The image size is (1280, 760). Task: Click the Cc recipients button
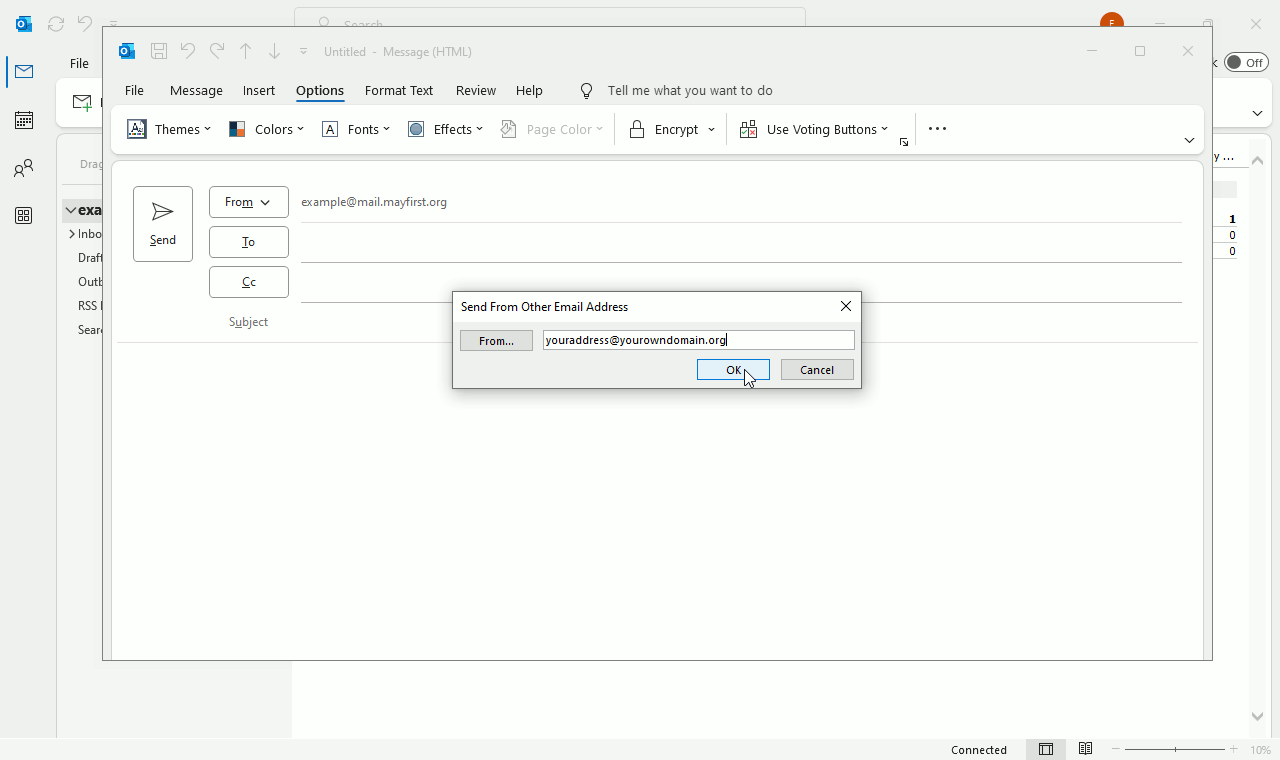[x=249, y=282]
